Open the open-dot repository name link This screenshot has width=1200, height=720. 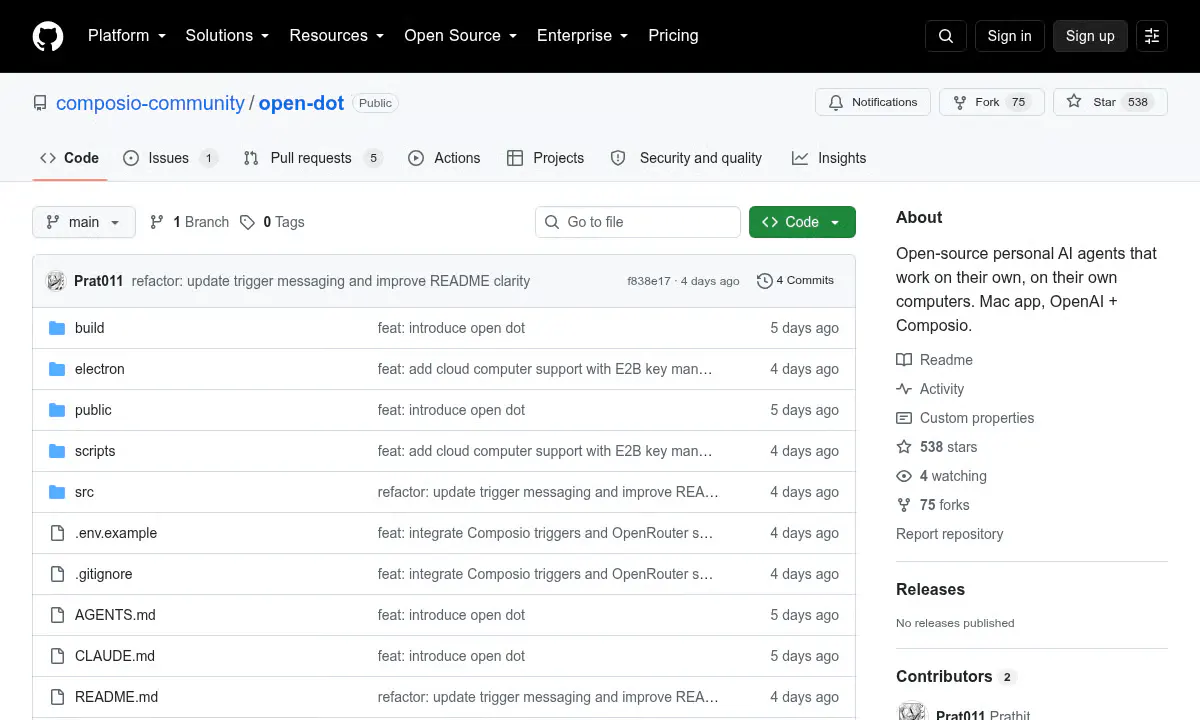(301, 103)
